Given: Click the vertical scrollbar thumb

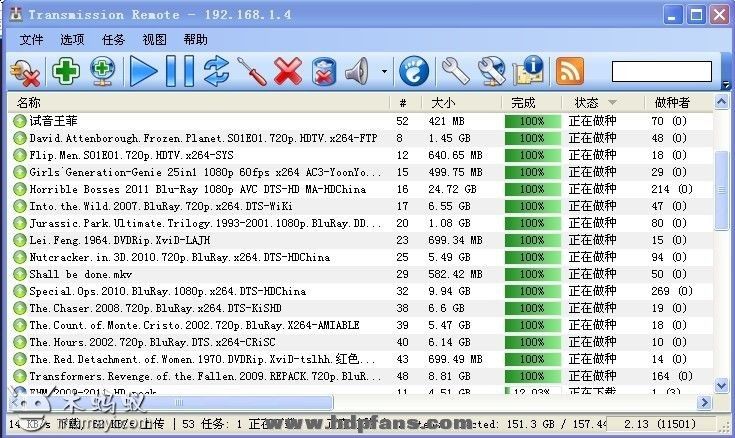Looking at the screenshot, I should pyautogui.click(x=721, y=190).
